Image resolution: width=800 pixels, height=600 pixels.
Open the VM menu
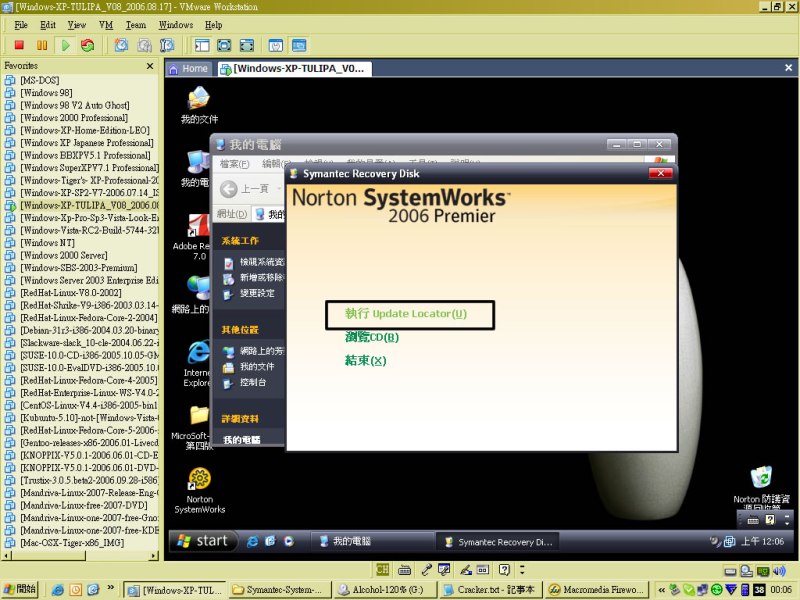106,25
